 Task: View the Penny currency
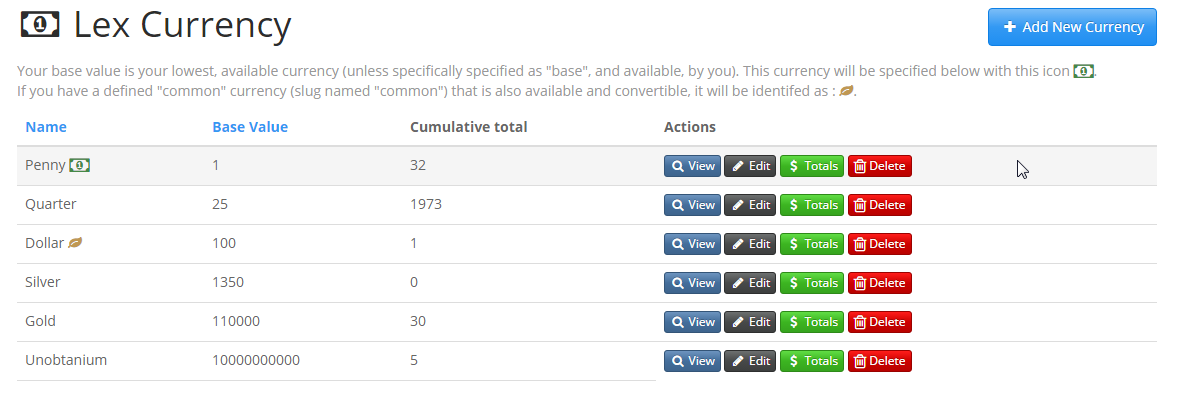tap(692, 166)
